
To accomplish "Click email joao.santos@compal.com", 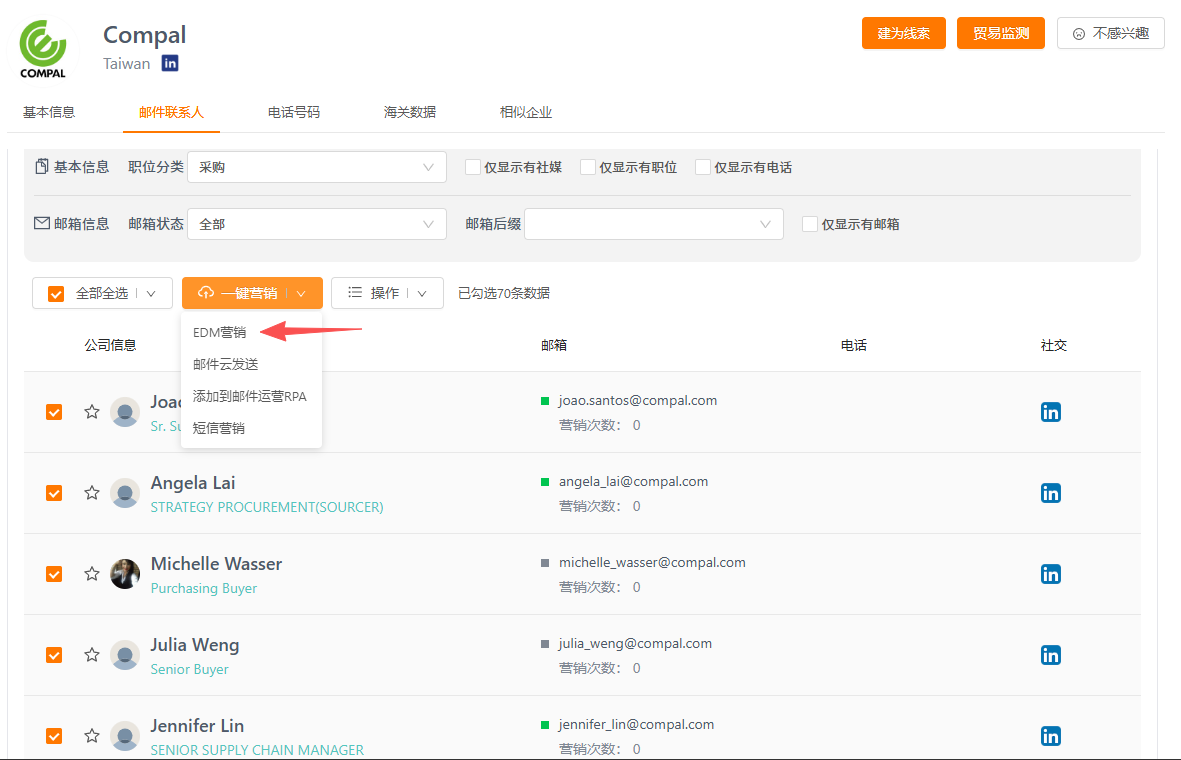I will pos(638,401).
